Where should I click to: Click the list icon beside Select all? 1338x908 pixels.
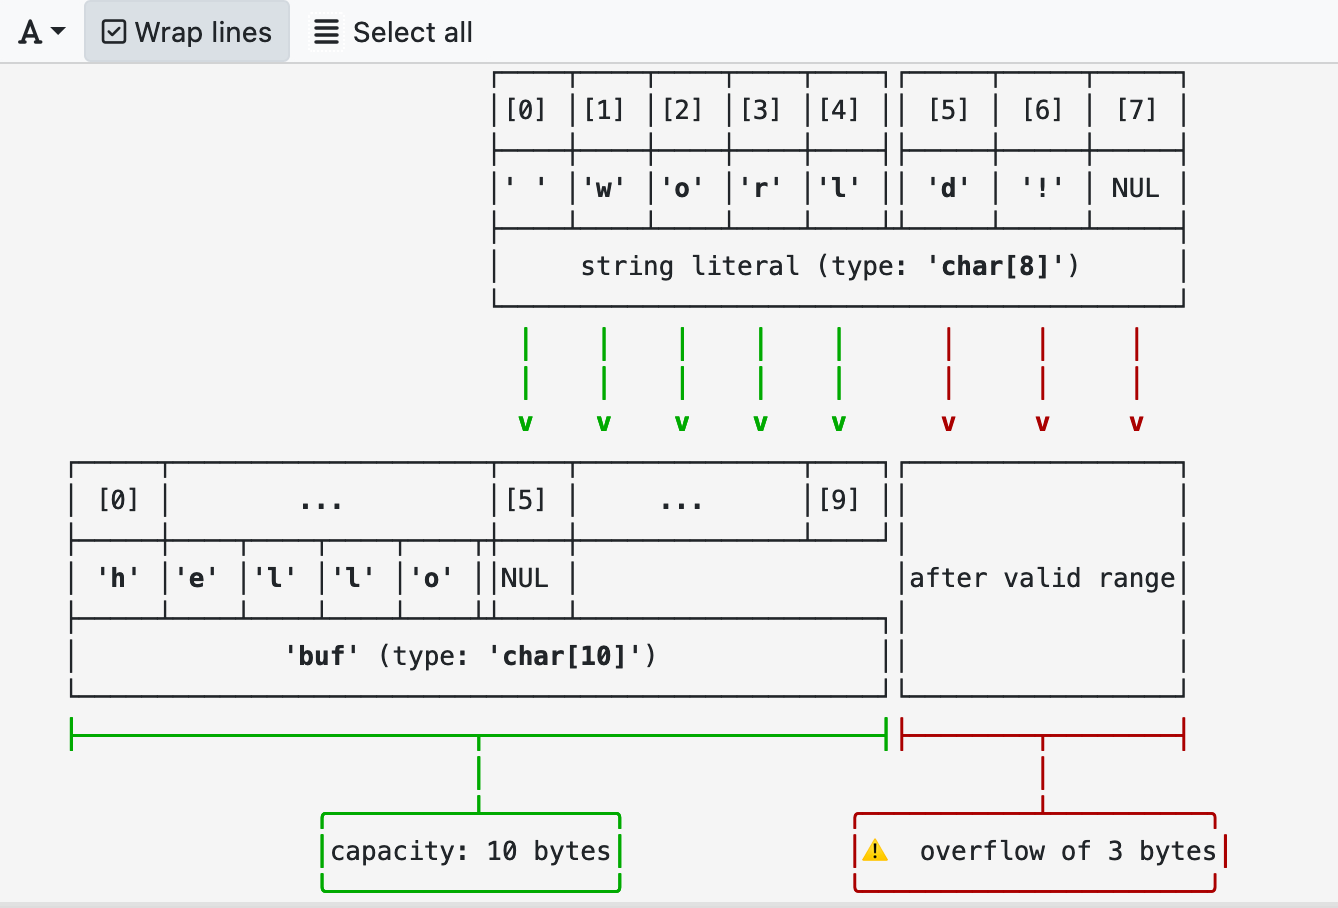point(326,32)
